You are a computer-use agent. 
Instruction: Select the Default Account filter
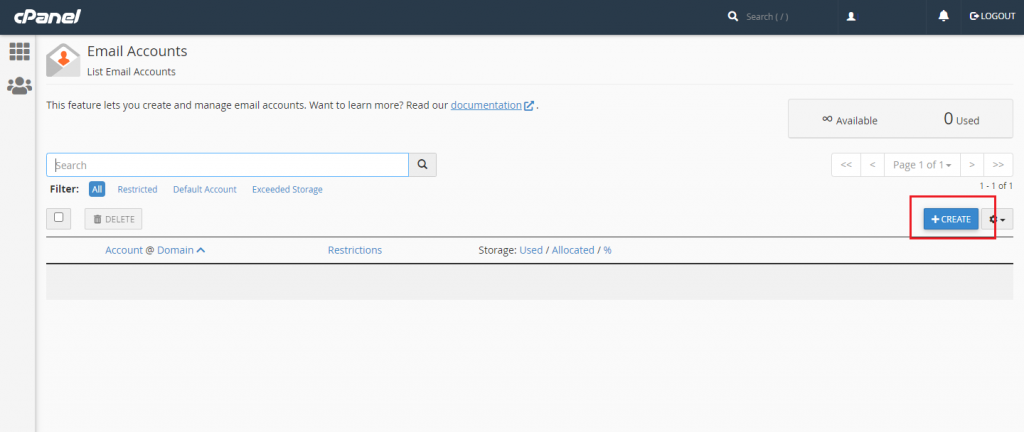coord(204,189)
